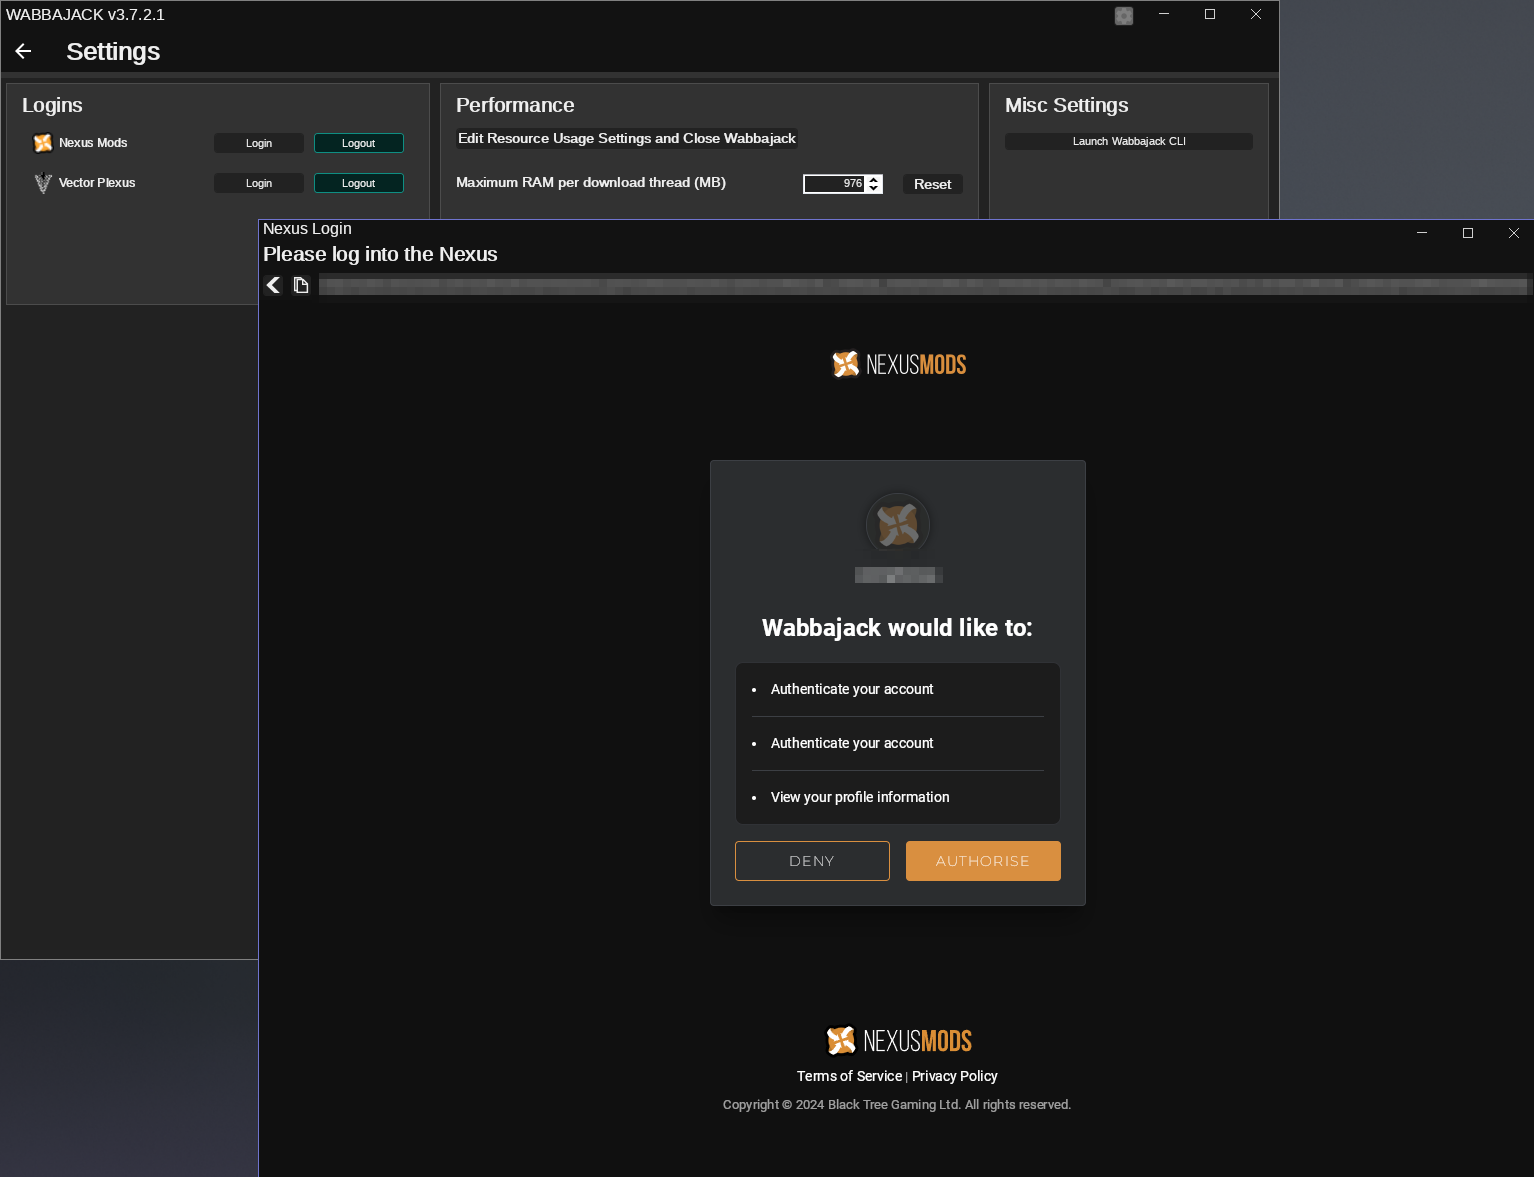Click the 'Maximum RAM per download thread (MB)' label
This screenshot has height=1177, width=1534.
point(591,182)
